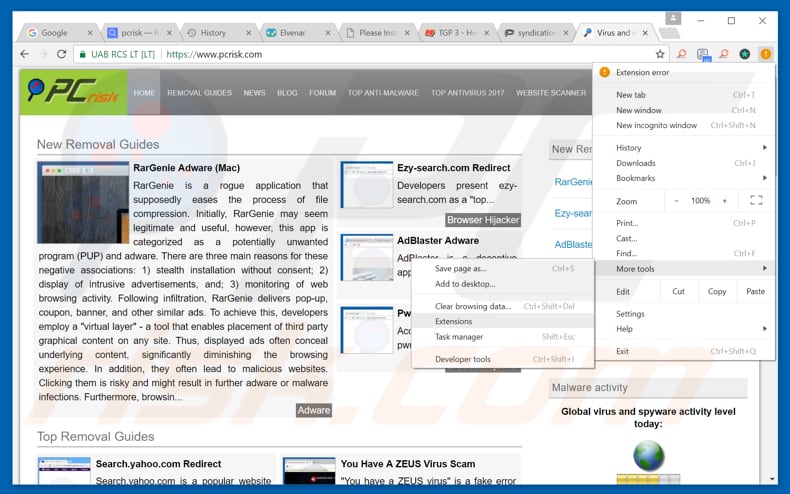790x494 pixels.
Task: Open WEBSITE SCANNER nav link
Action: (x=551, y=93)
